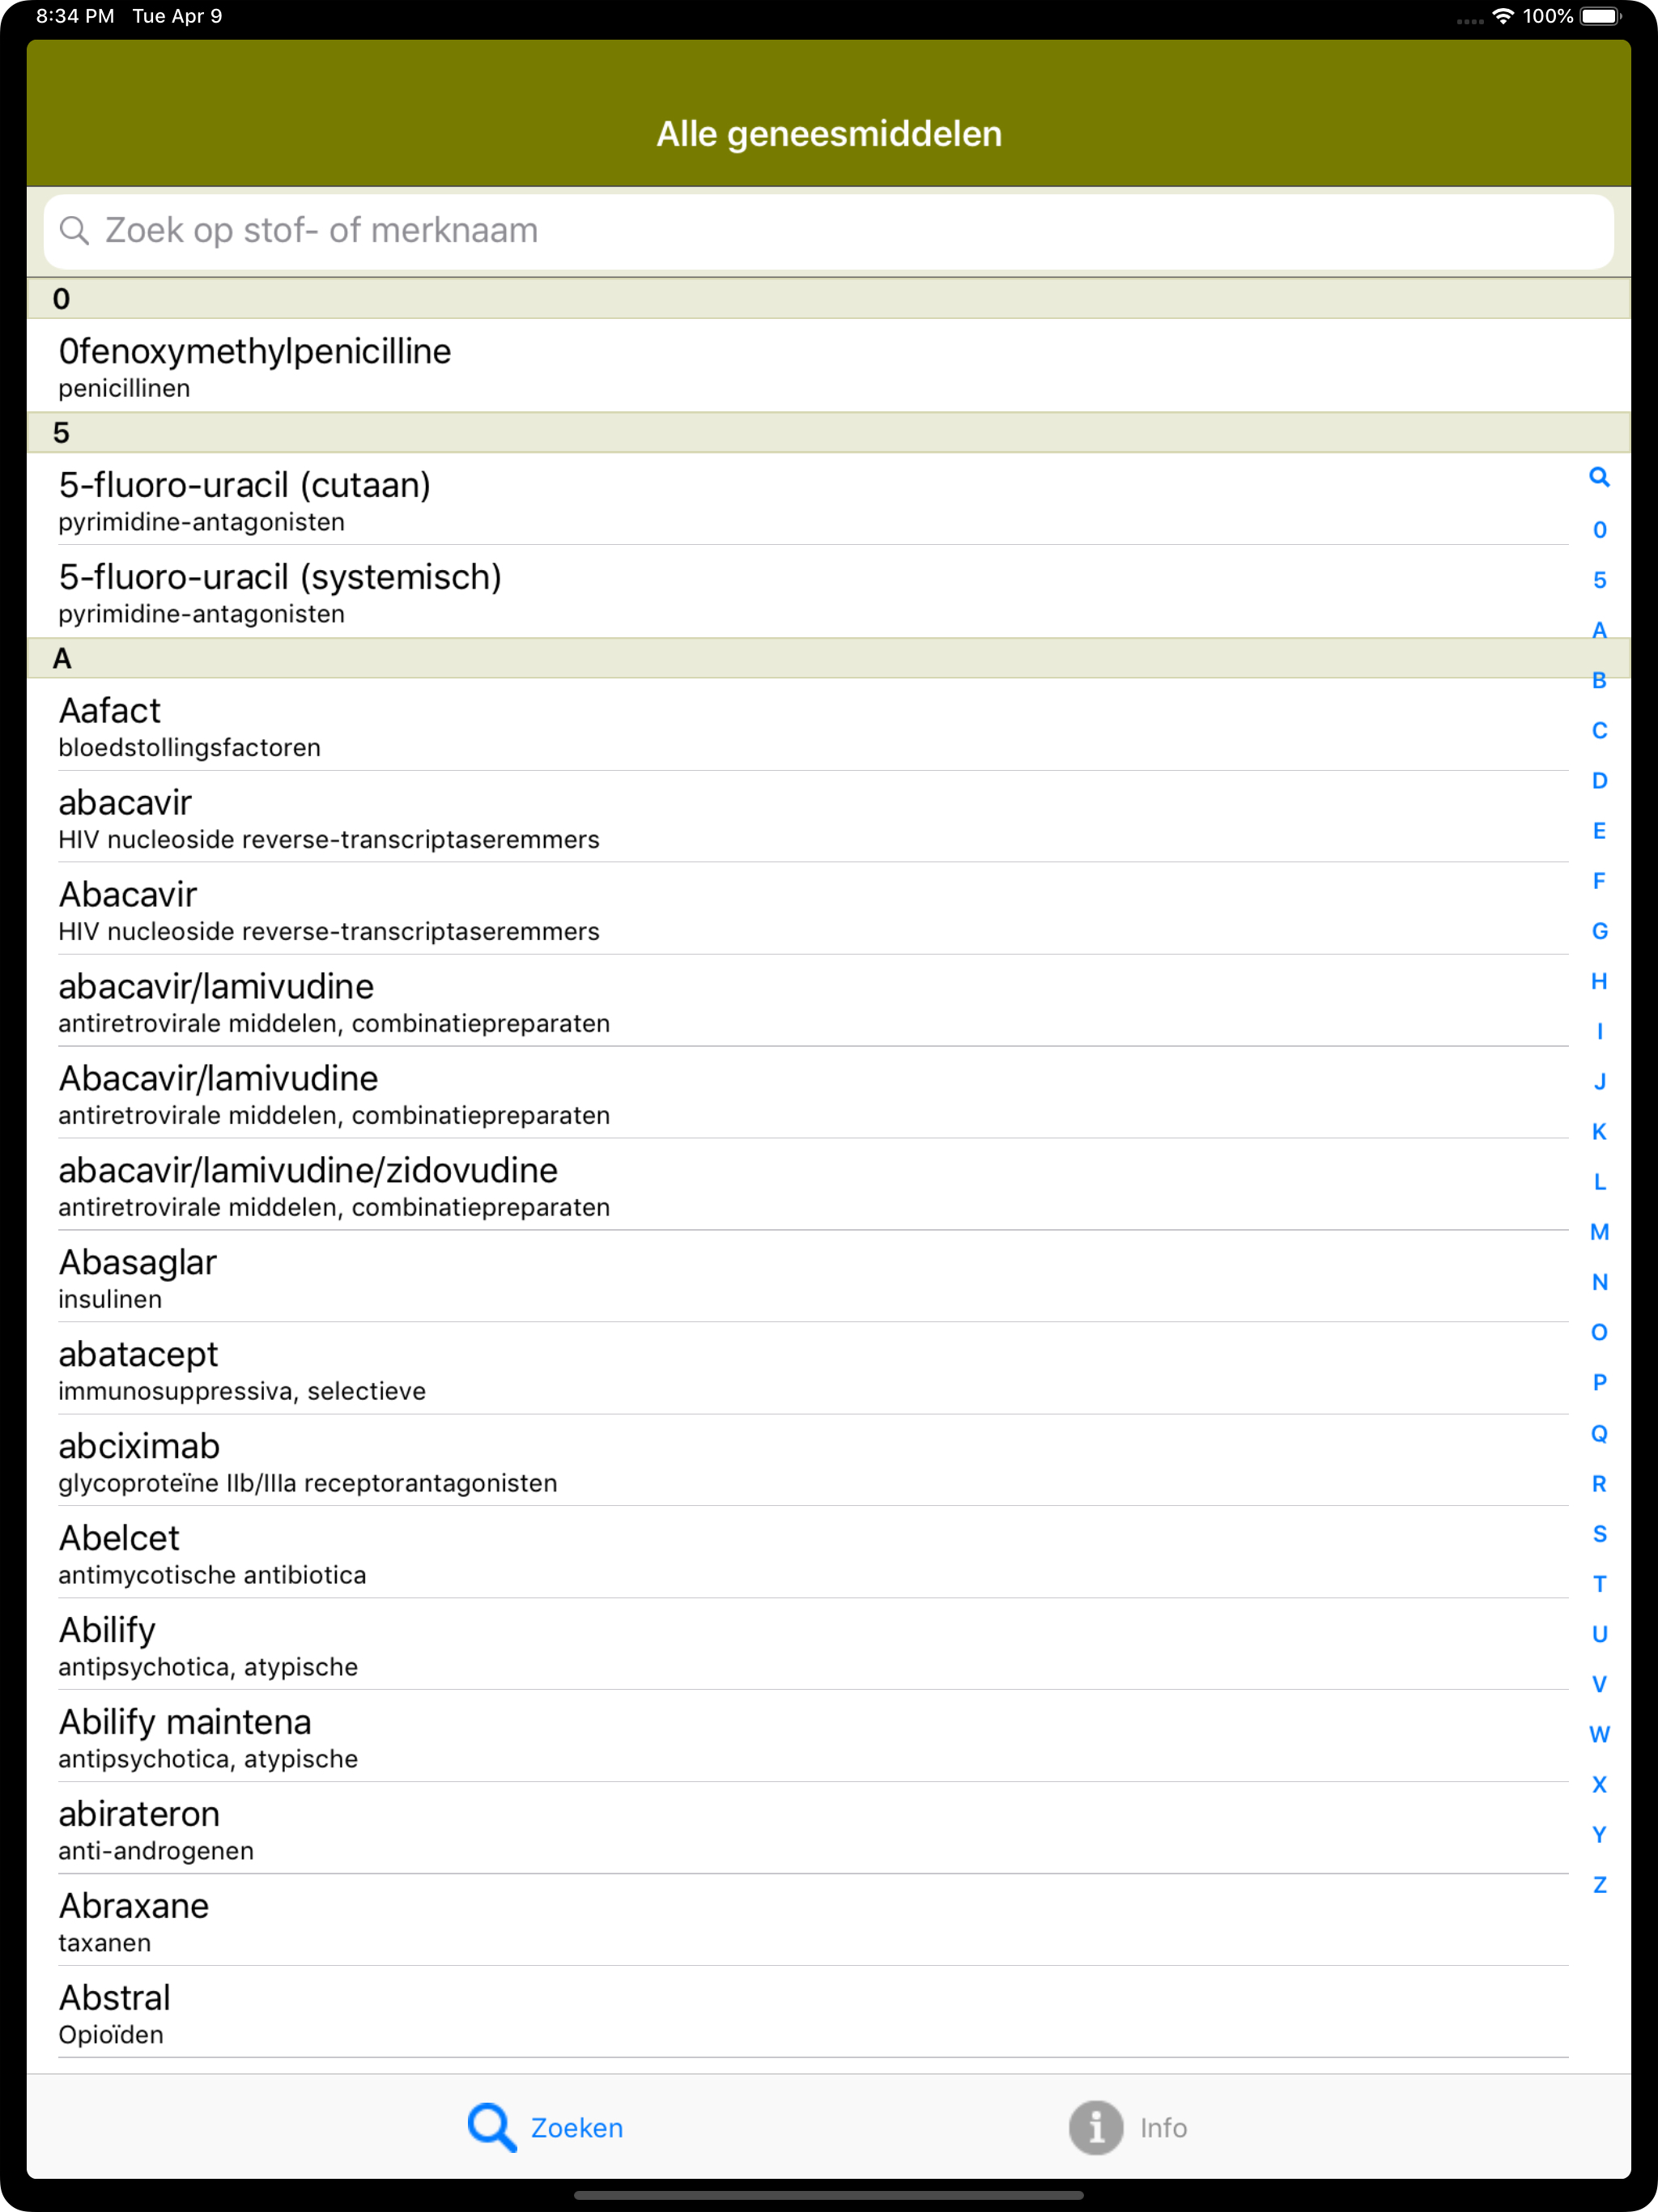
Task: Tap the magnifier icon in the index bar
Action: pos(1599,478)
